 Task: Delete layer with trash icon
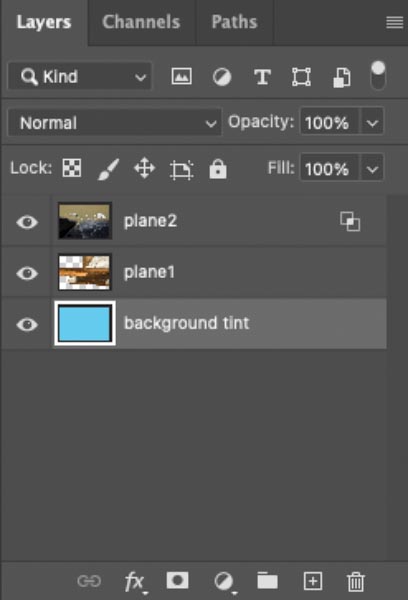click(x=356, y=582)
